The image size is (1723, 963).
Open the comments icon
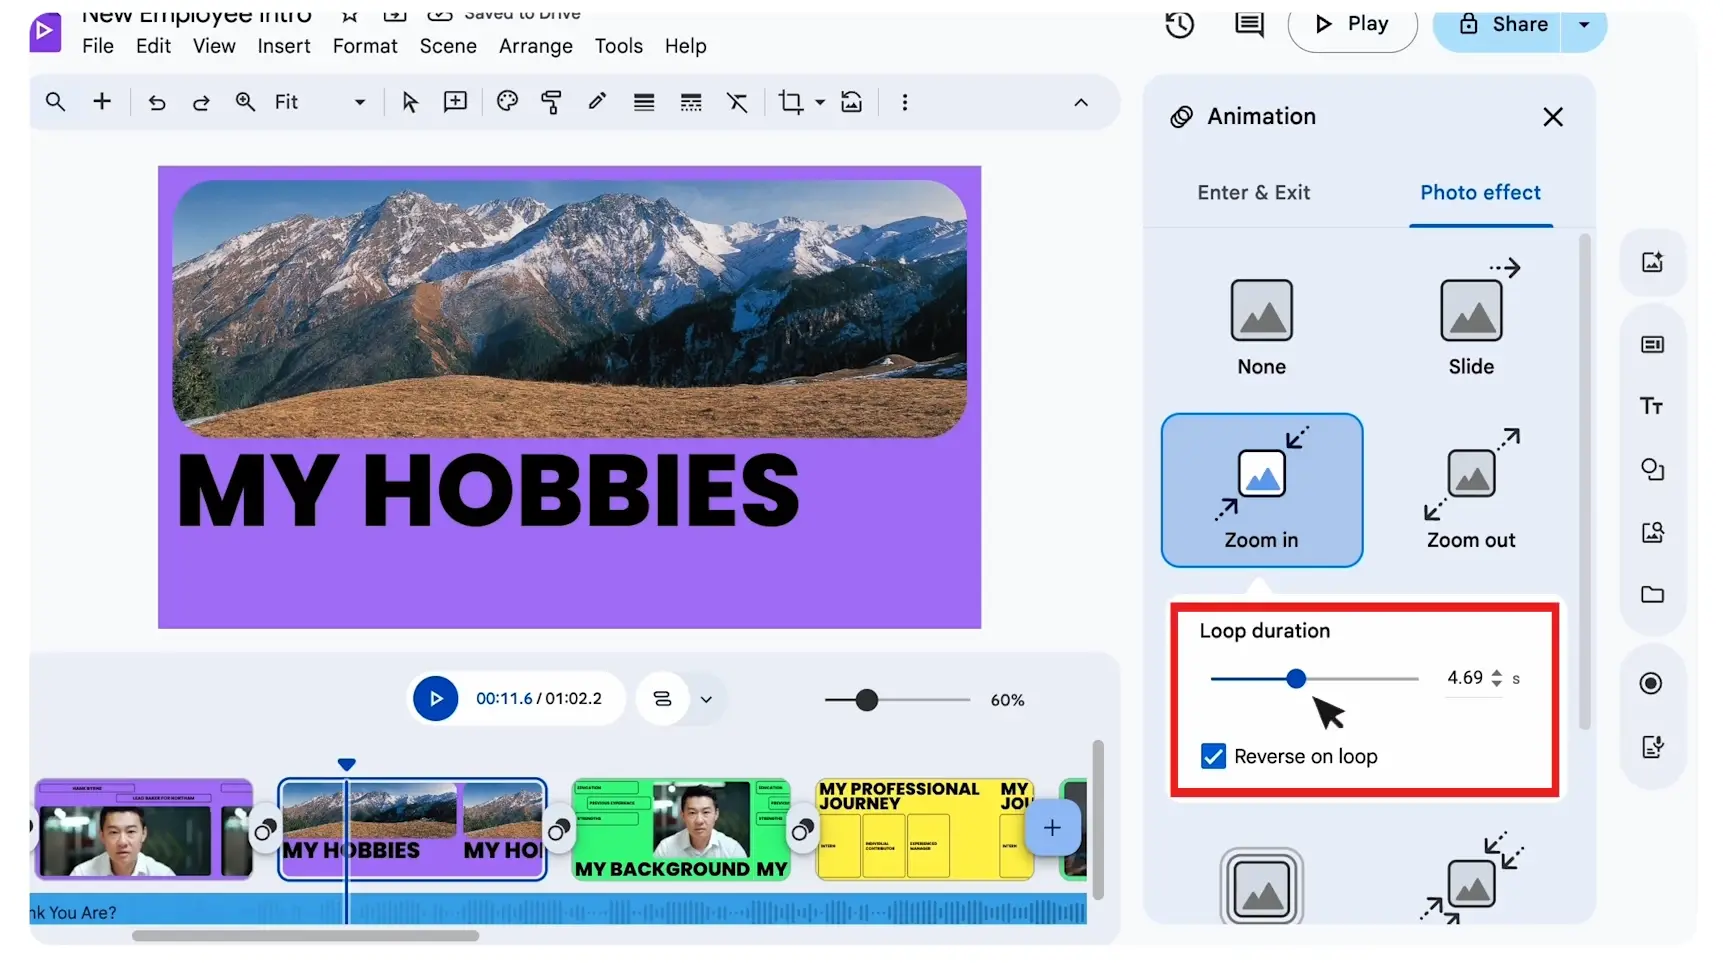tap(1249, 24)
